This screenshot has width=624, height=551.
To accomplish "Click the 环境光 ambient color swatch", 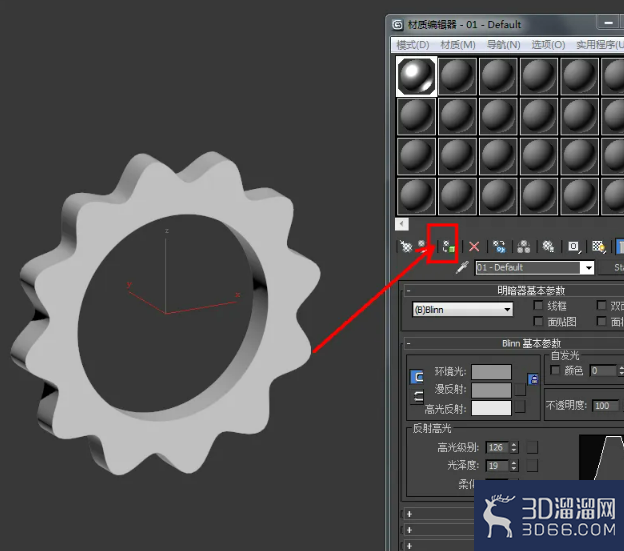I will [x=491, y=372].
